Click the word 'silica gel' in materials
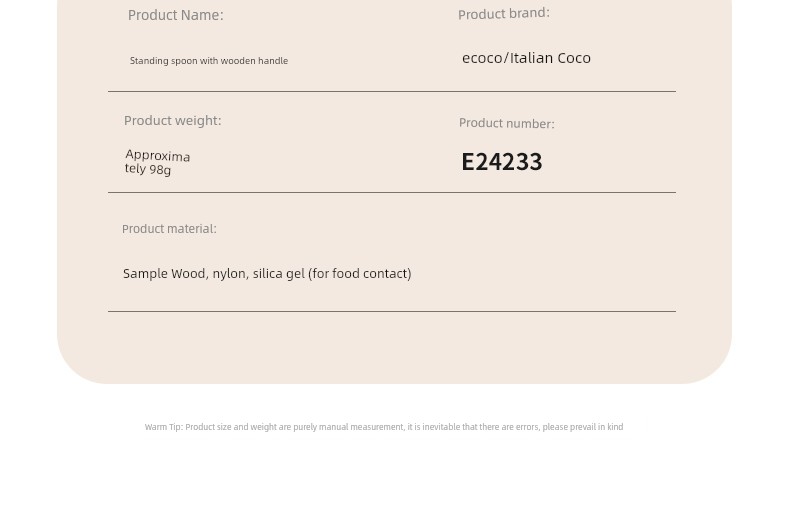 click(x=279, y=274)
